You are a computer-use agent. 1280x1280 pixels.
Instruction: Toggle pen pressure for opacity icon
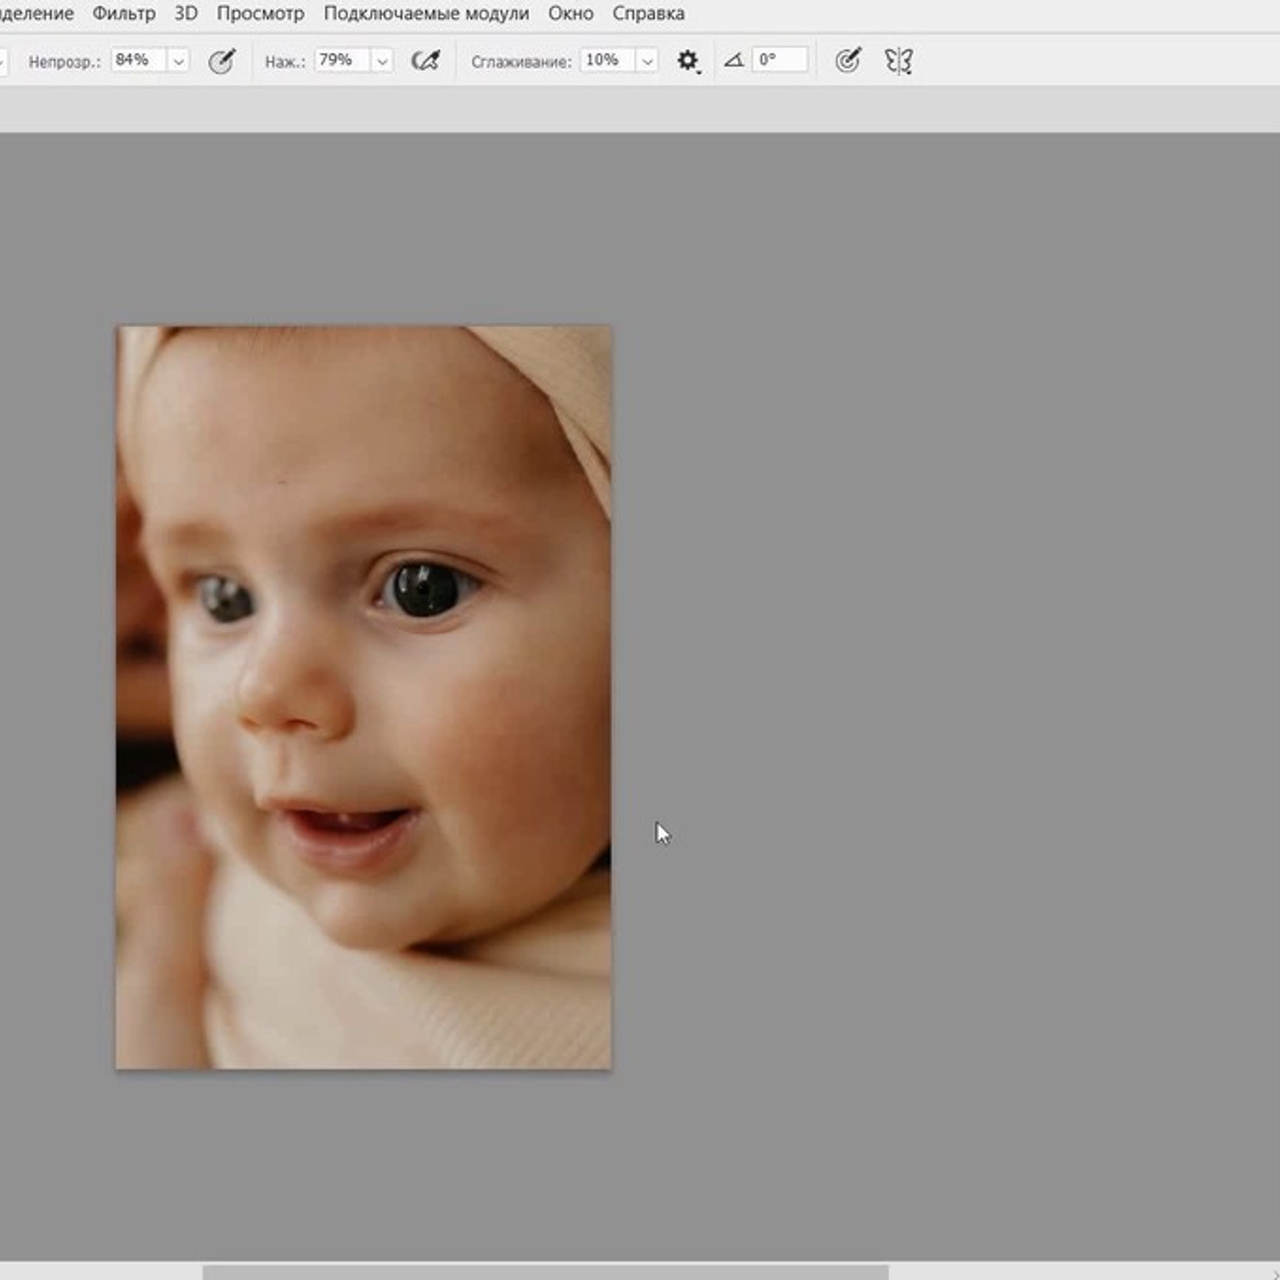pos(221,61)
